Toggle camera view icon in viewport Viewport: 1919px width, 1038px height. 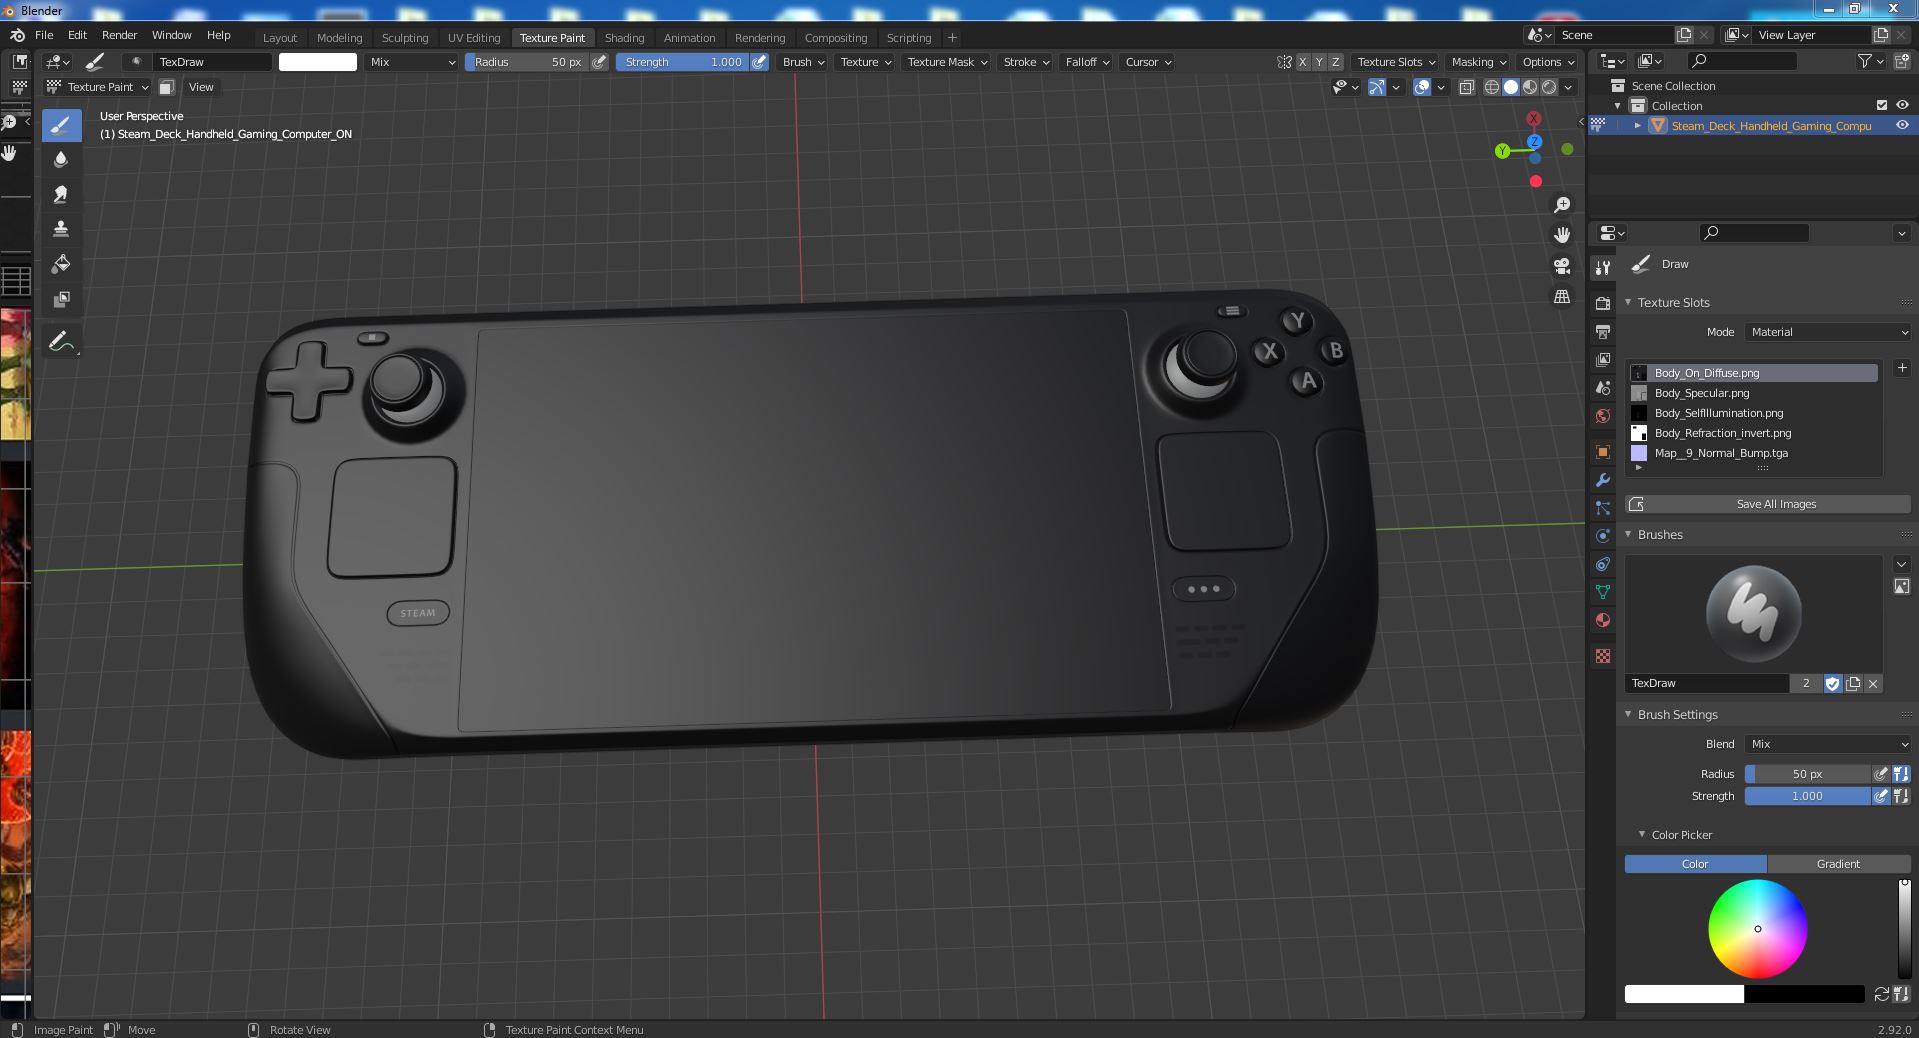[1562, 266]
